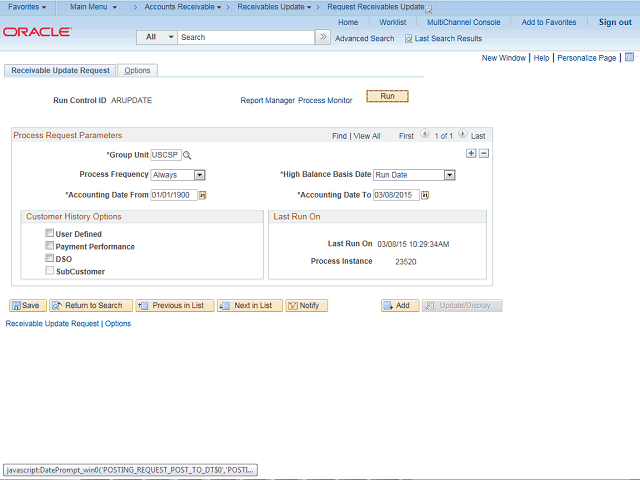Screen dimensions: 640x480
Task: Enable User Defined checkbox
Action: coord(49,233)
